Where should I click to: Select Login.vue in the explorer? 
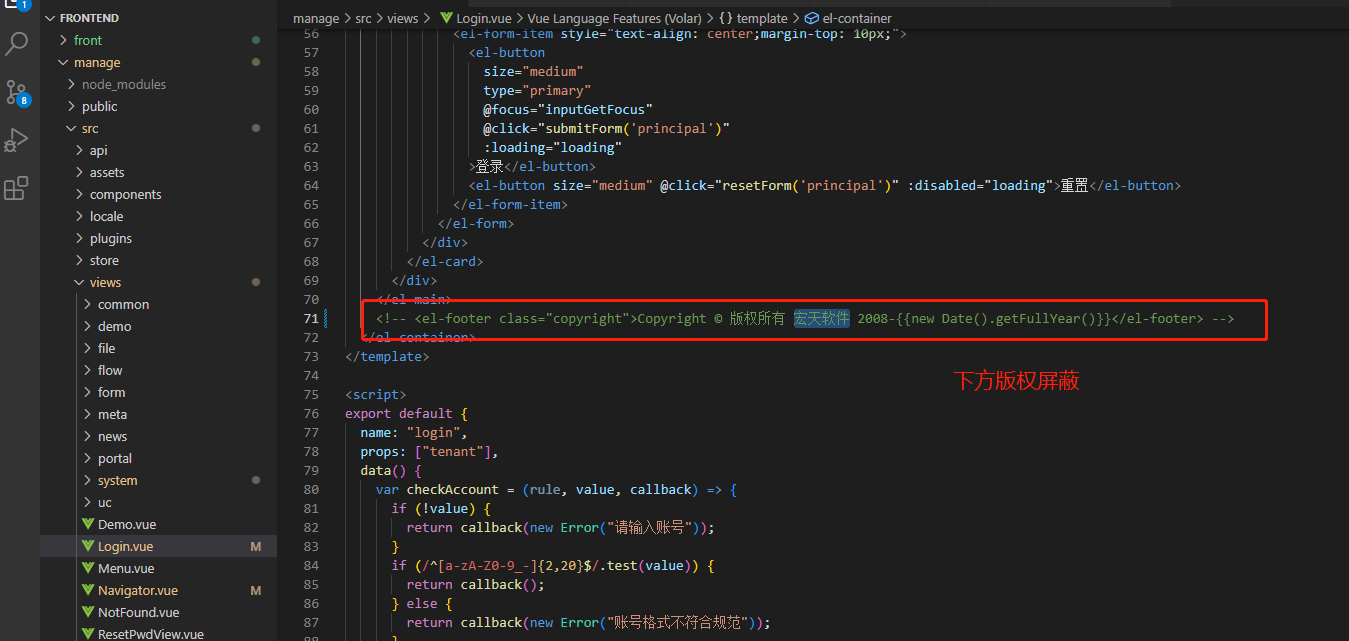click(x=126, y=546)
